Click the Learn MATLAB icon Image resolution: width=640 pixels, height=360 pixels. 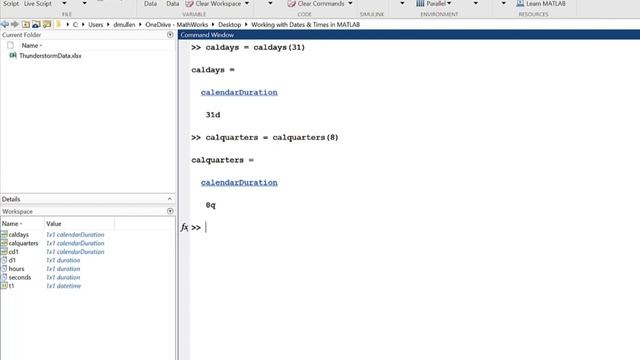(520, 3)
